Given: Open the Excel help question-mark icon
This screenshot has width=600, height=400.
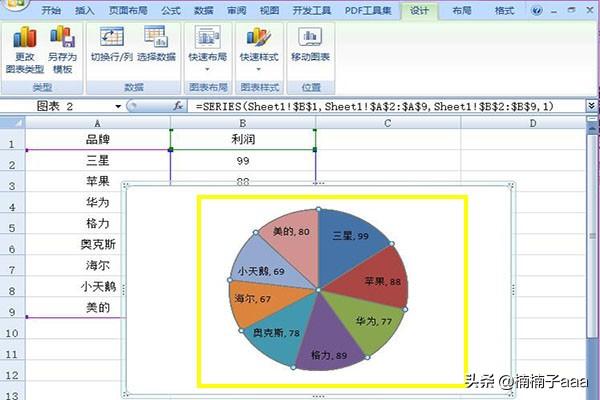Looking at the screenshot, I should [536, 10].
